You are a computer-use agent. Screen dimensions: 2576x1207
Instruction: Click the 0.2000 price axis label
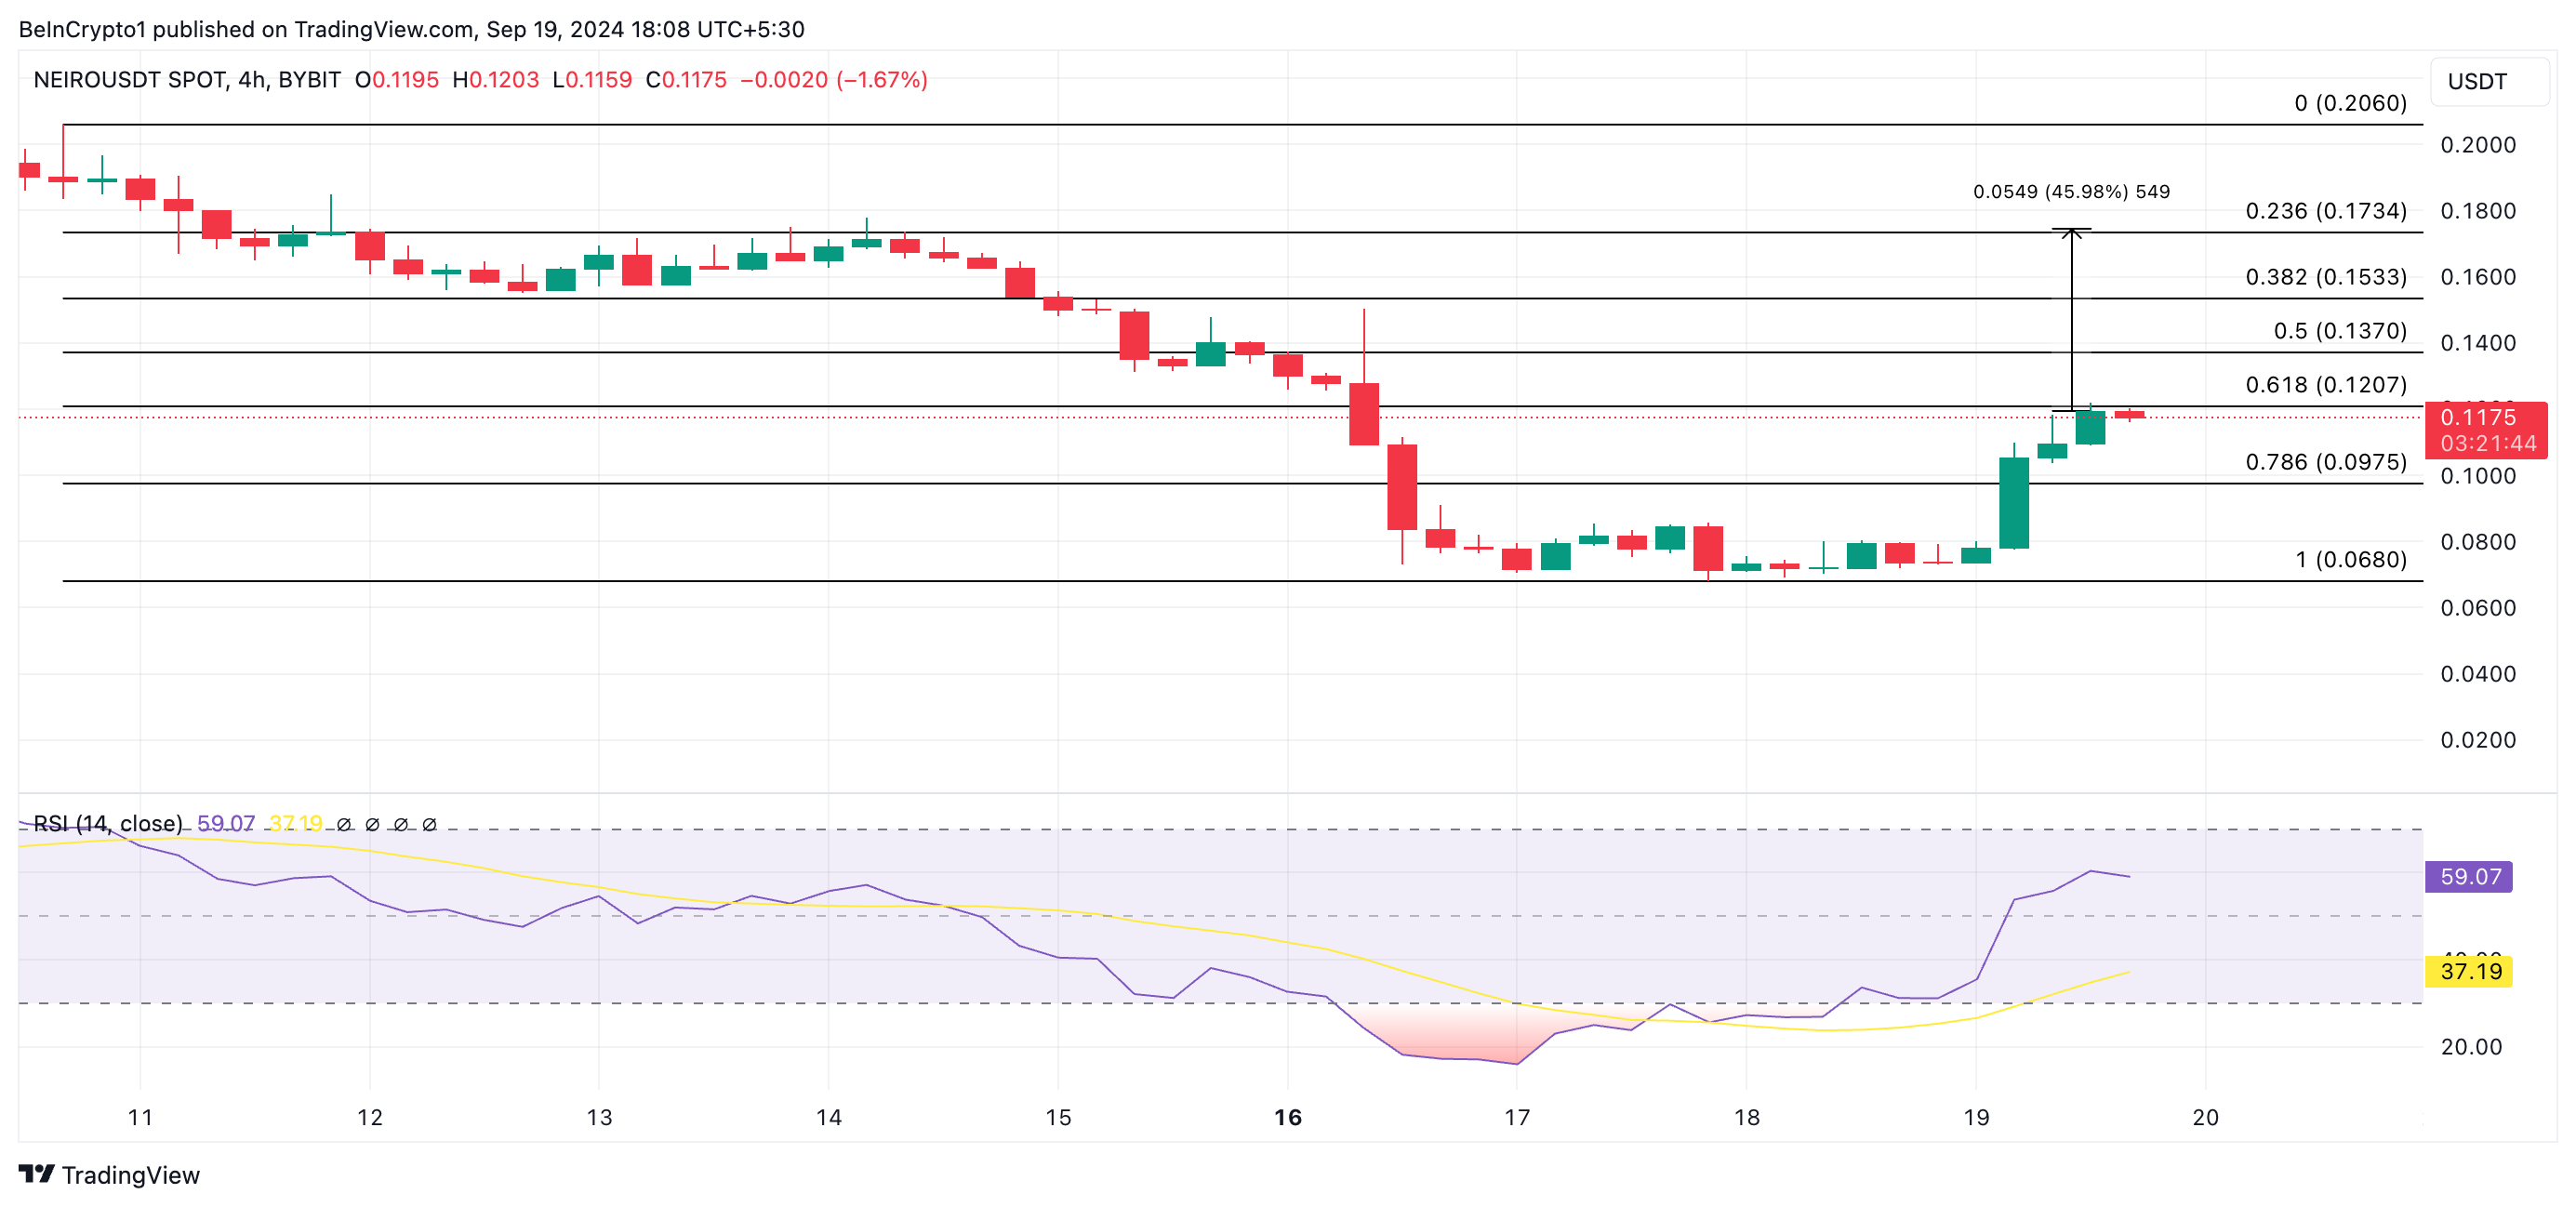point(2477,145)
